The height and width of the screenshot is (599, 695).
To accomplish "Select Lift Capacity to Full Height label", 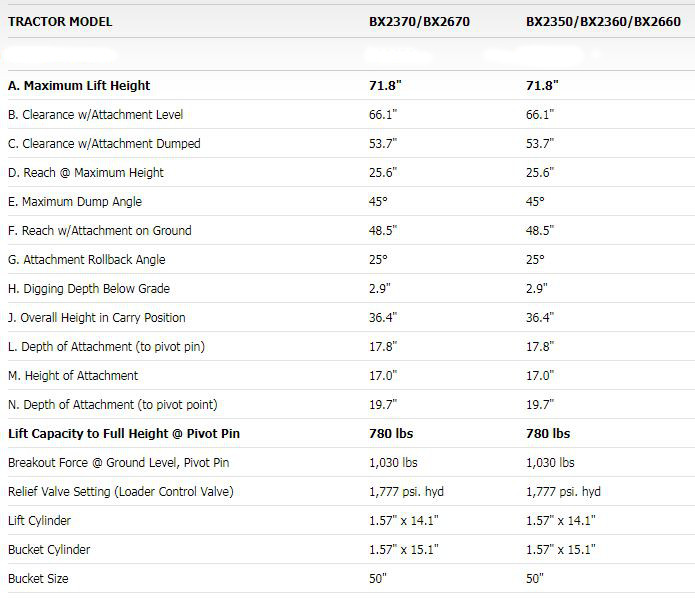I will pos(124,434).
